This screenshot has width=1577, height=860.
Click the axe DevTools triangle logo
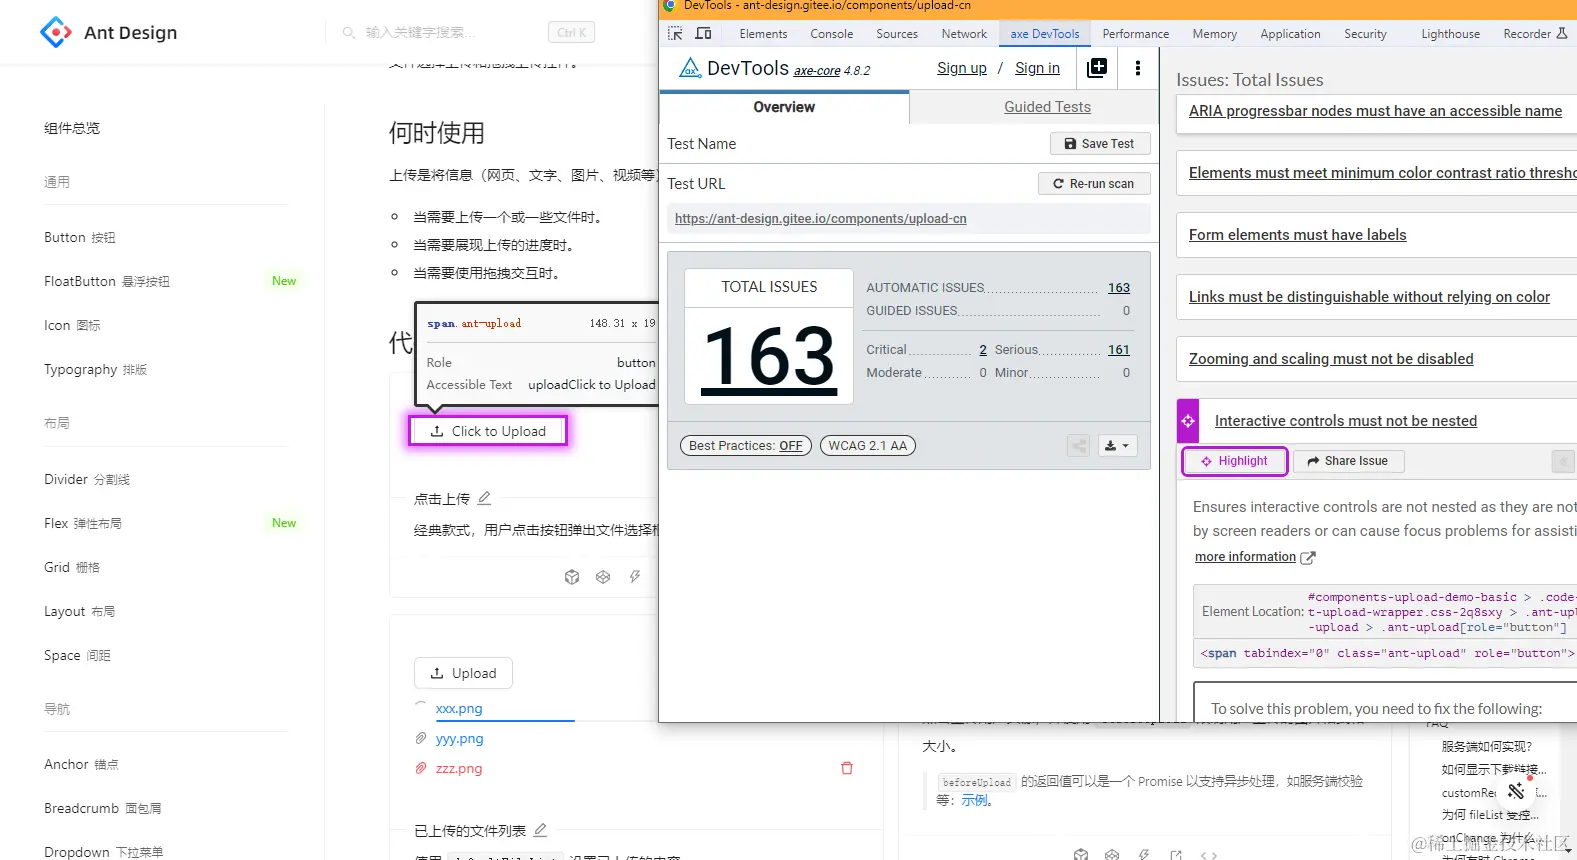point(690,68)
